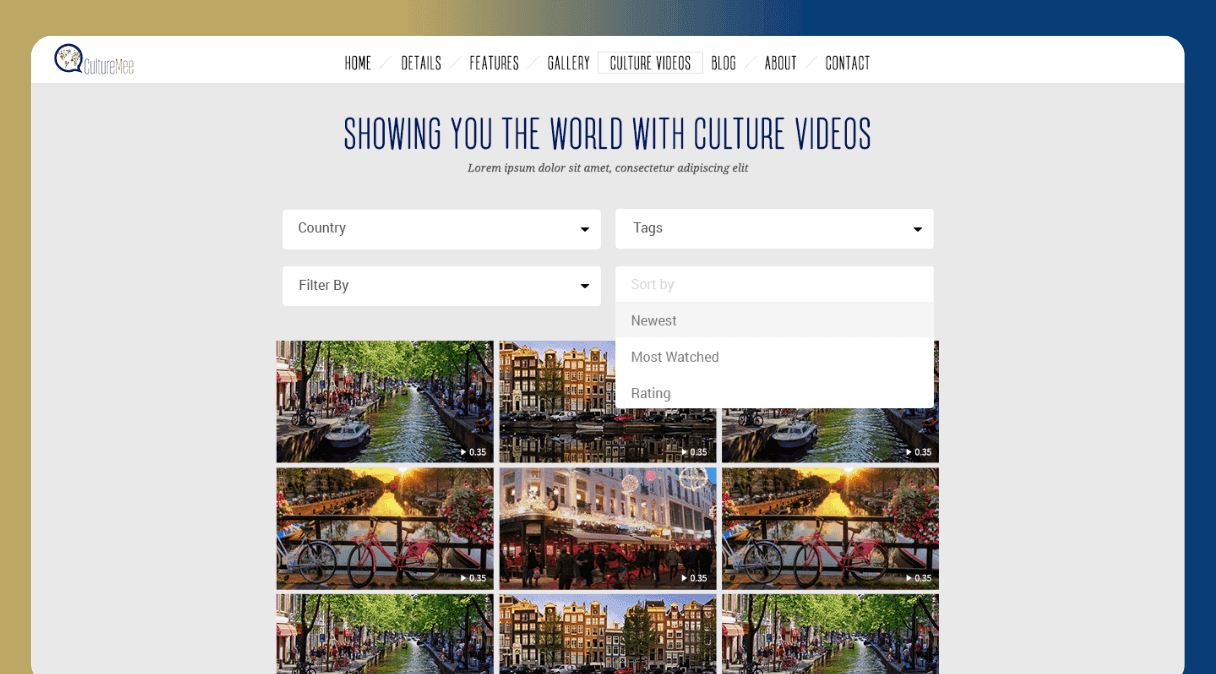Click the Country dropdown arrow
Image resolution: width=1216 pixels, height=674 pixels.
click(x=585, y=230)
